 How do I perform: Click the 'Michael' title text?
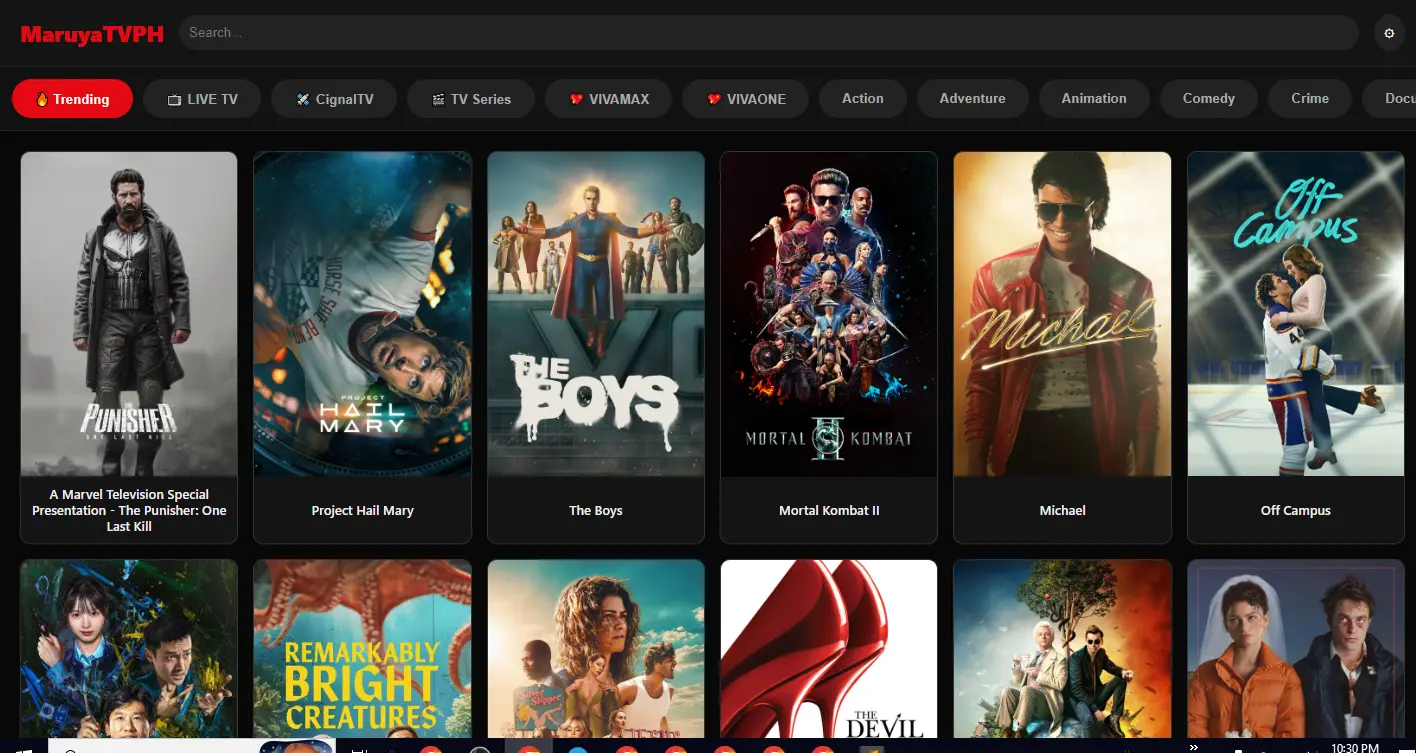pos(1062,510)
